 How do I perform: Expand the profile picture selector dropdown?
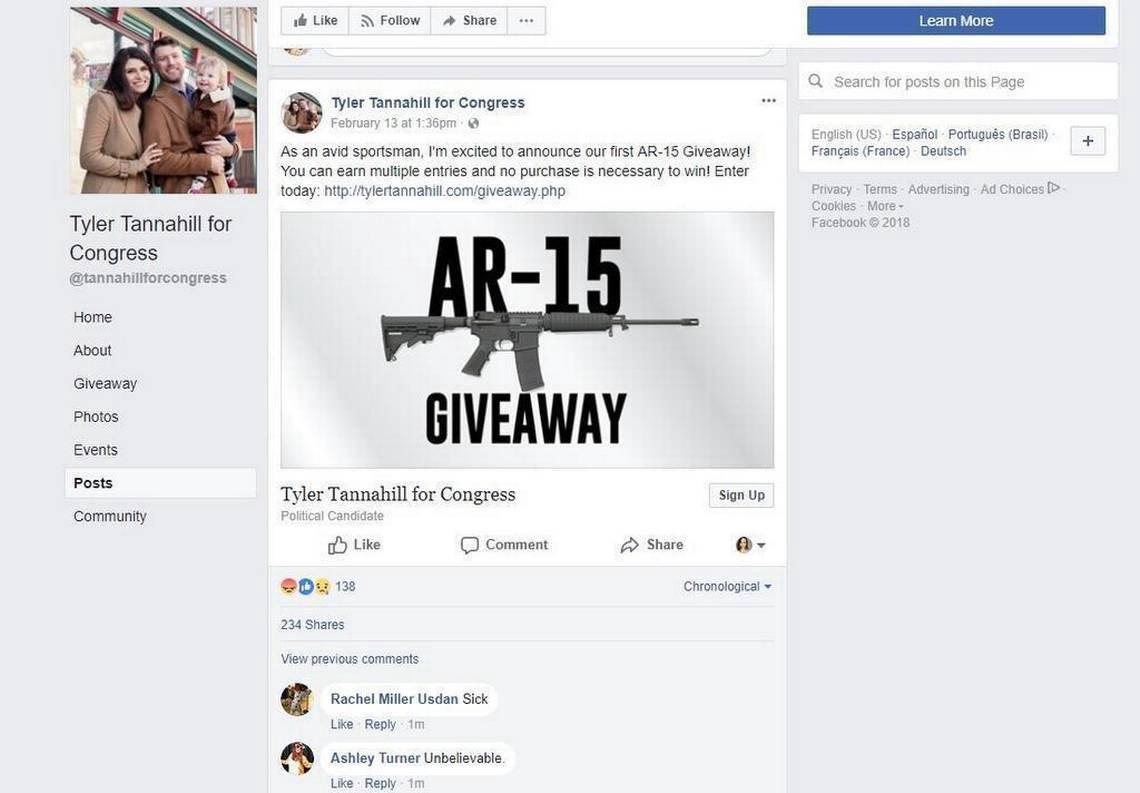[750, 544]
